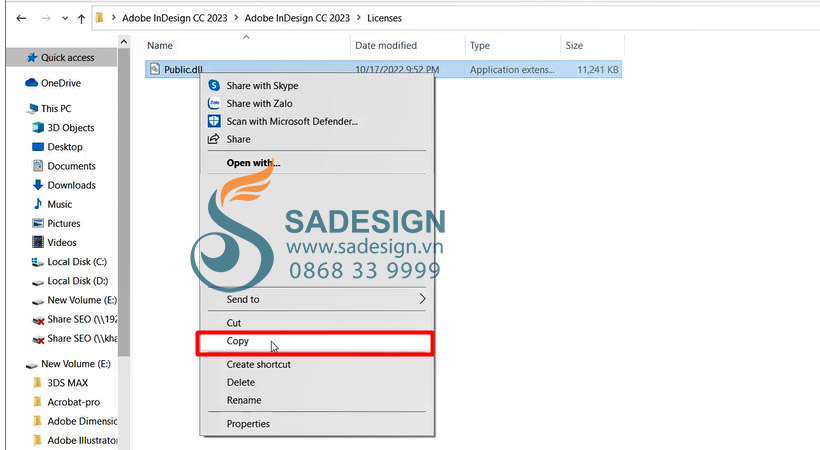Open Downloads in the sidebar
Image resolution: width=820 pixels, height=450 pixels.
coord(71,185)
